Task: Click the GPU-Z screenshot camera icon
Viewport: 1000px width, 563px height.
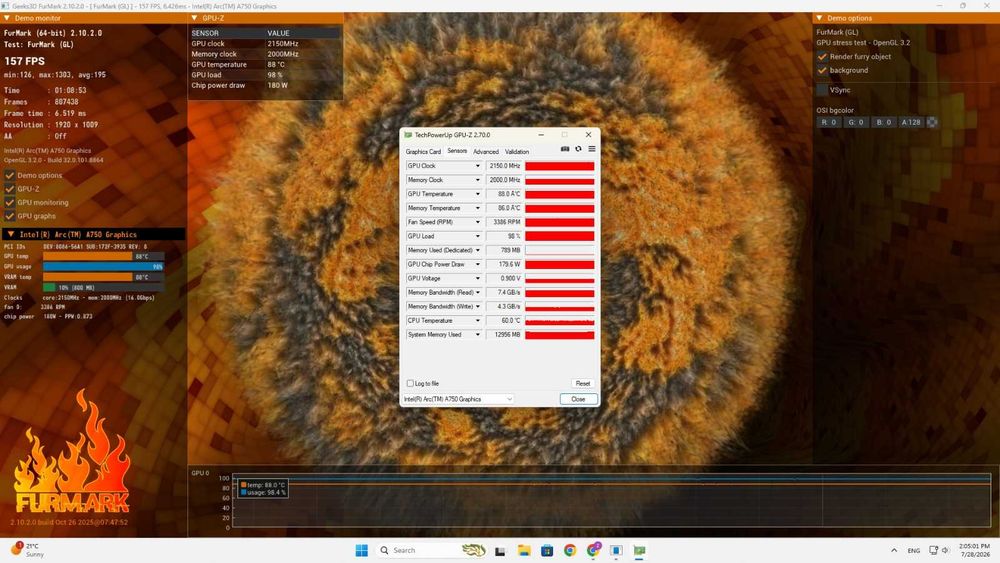Action: [x=564, y=149]
